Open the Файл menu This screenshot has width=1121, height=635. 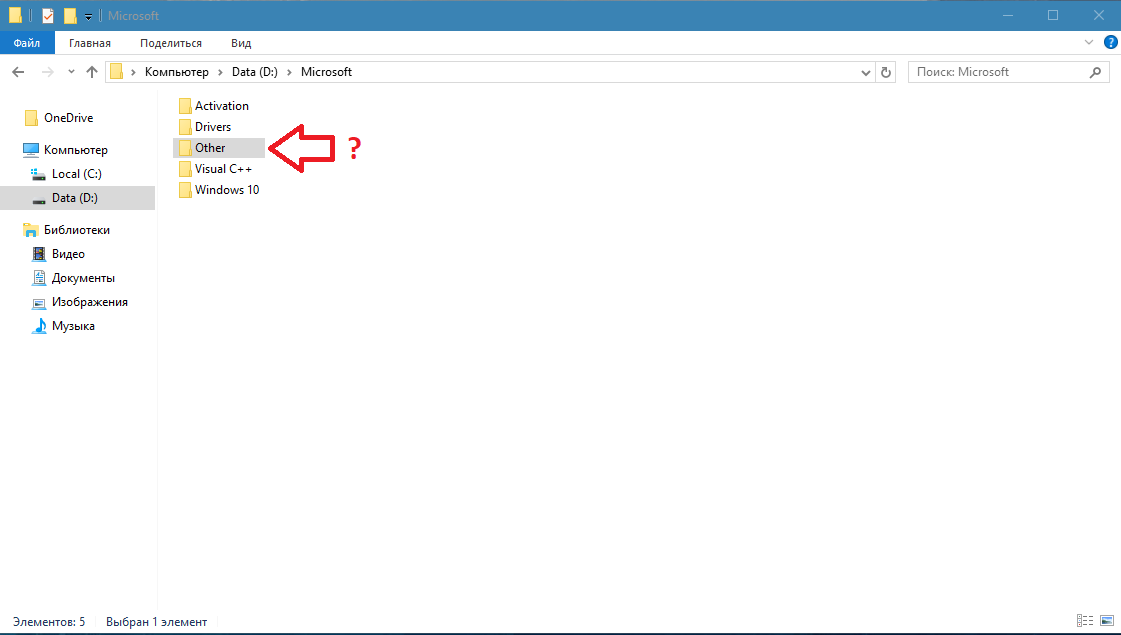(x=26, y=43)
